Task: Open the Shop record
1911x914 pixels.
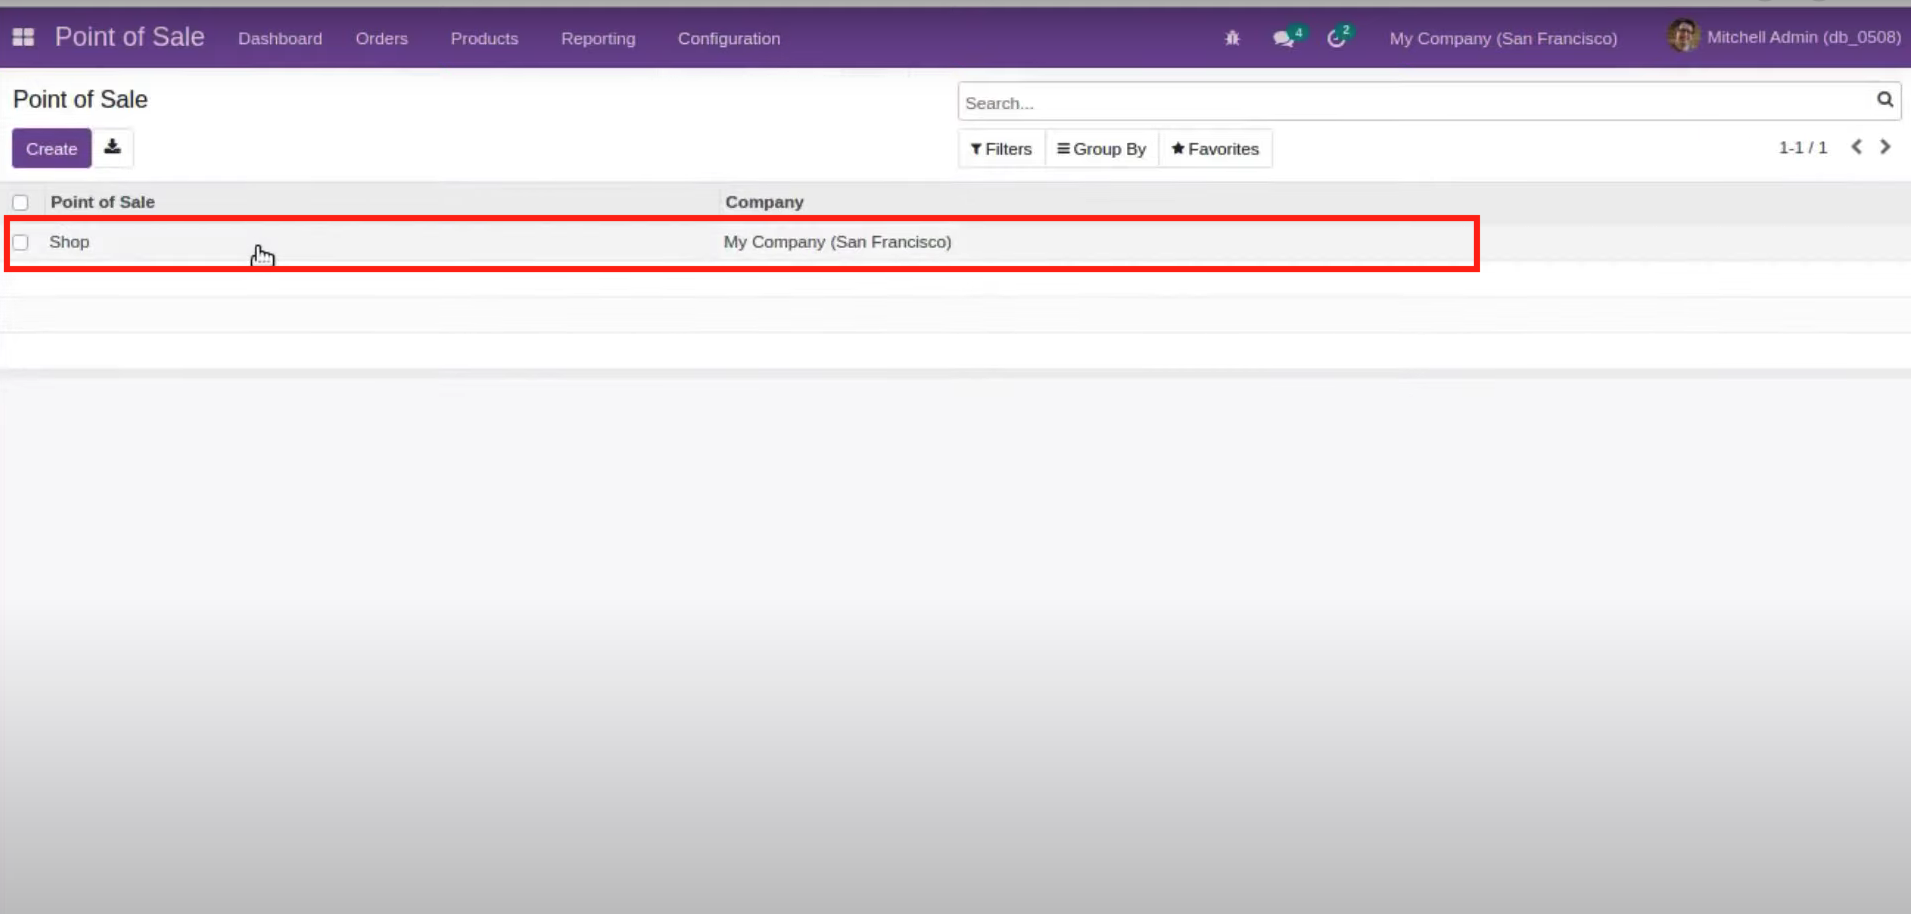Action: pyautogui.click(x=70, y=242)
